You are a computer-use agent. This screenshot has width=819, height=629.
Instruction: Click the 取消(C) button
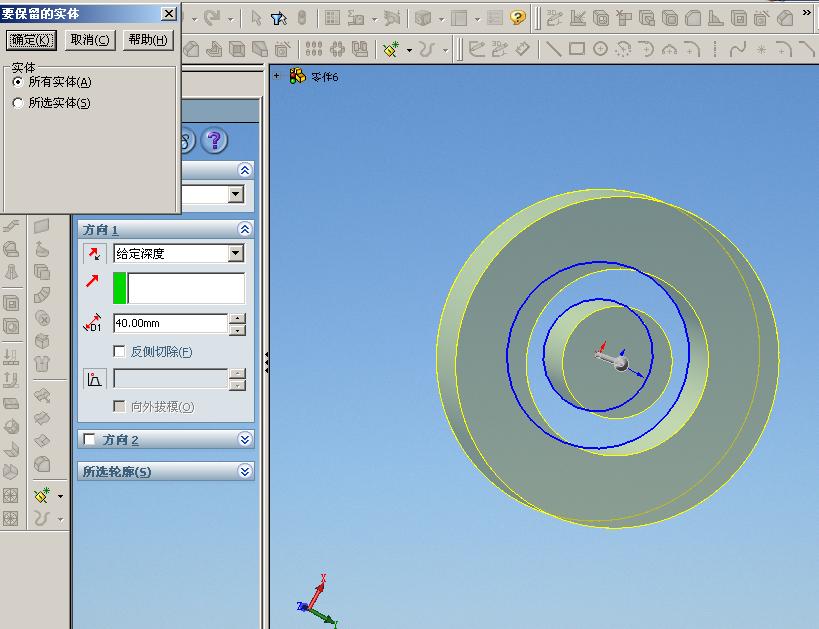[90, 40]
